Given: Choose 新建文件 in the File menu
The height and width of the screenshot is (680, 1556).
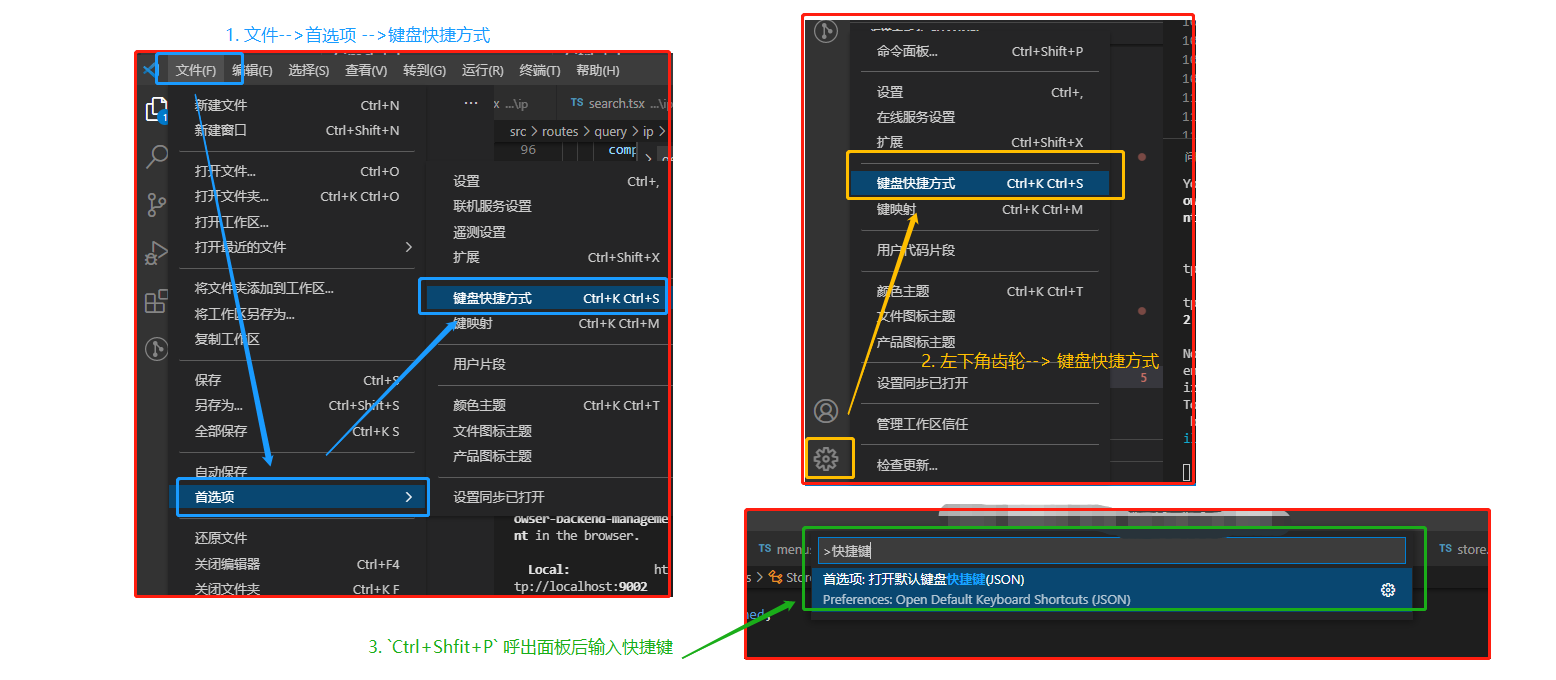Looking at the screenshot, I should point(296,105).
